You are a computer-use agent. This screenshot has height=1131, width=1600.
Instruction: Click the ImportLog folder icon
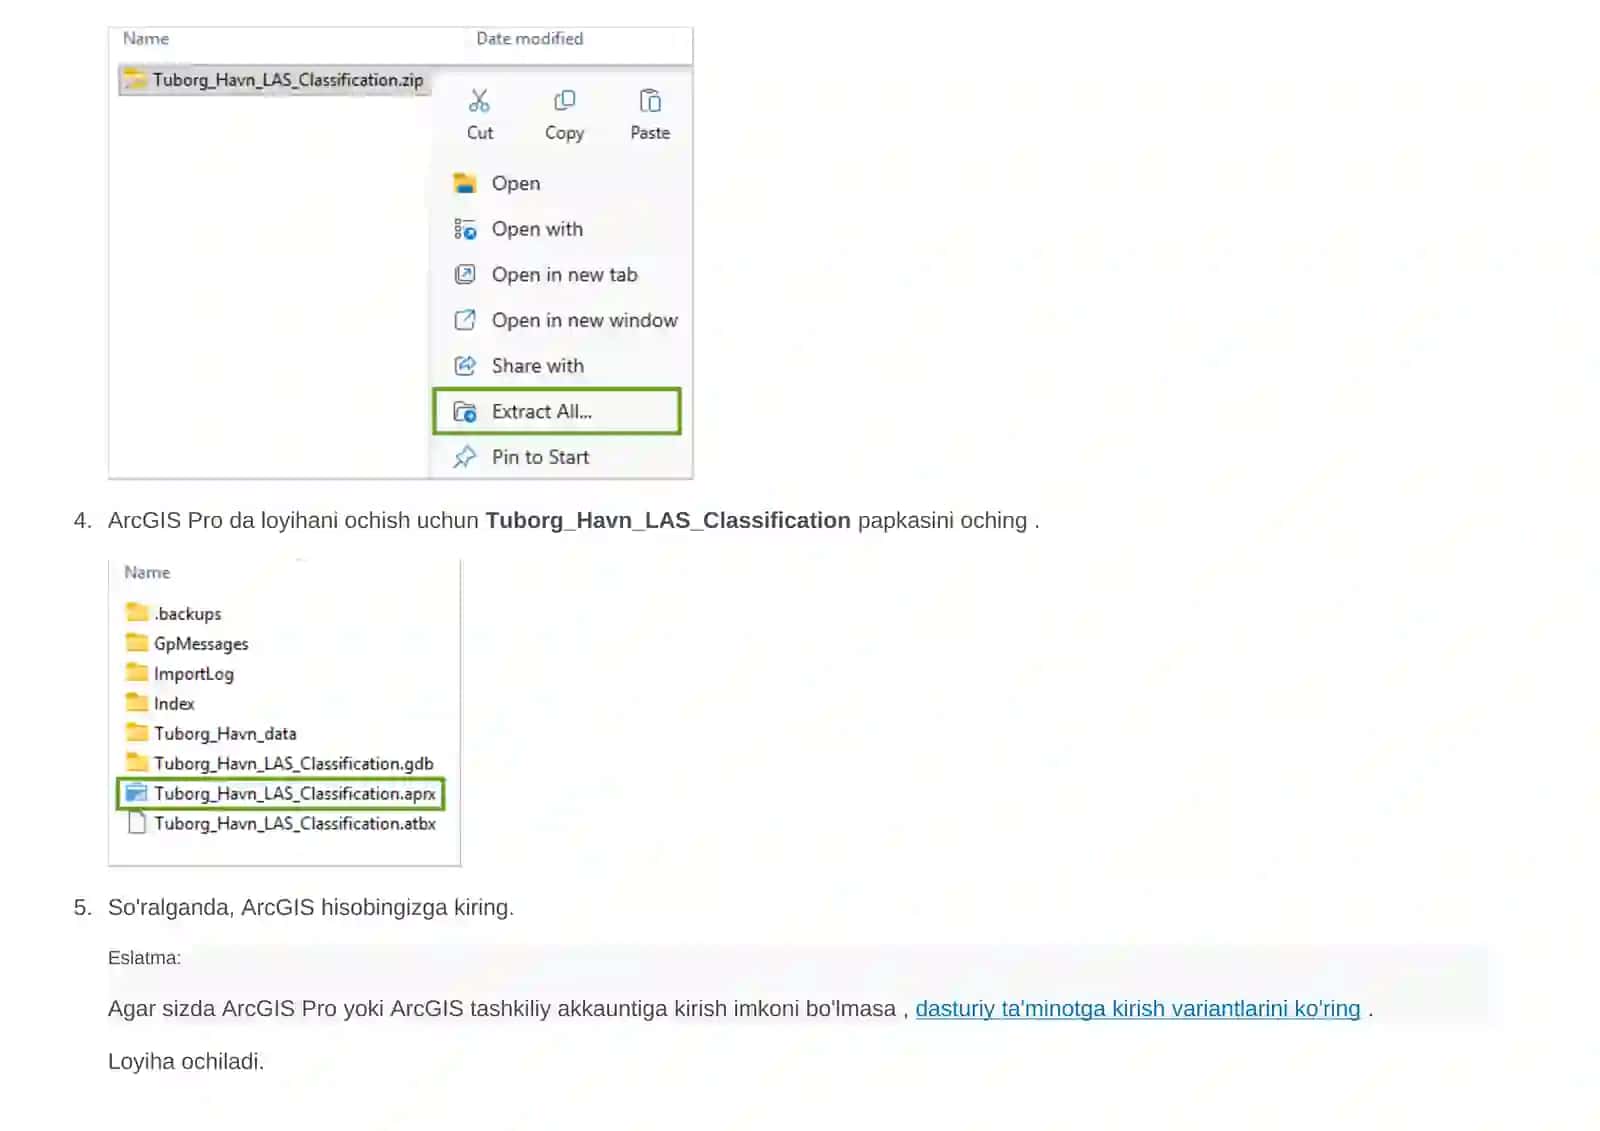pyautogui.click(x=137, y=672)
